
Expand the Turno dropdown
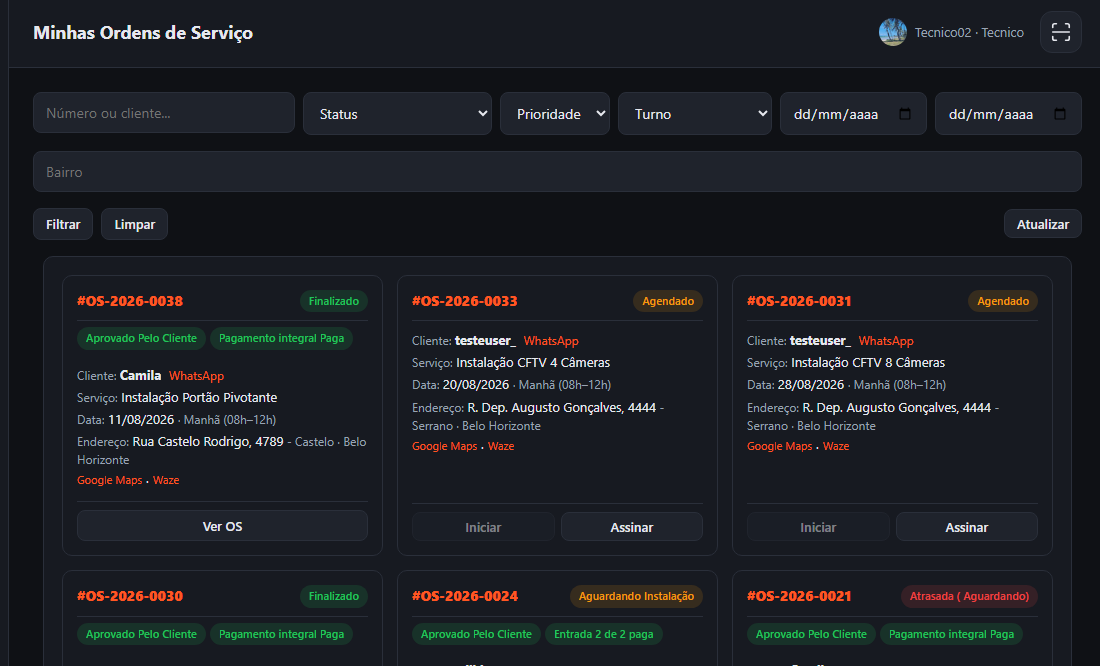695,114
